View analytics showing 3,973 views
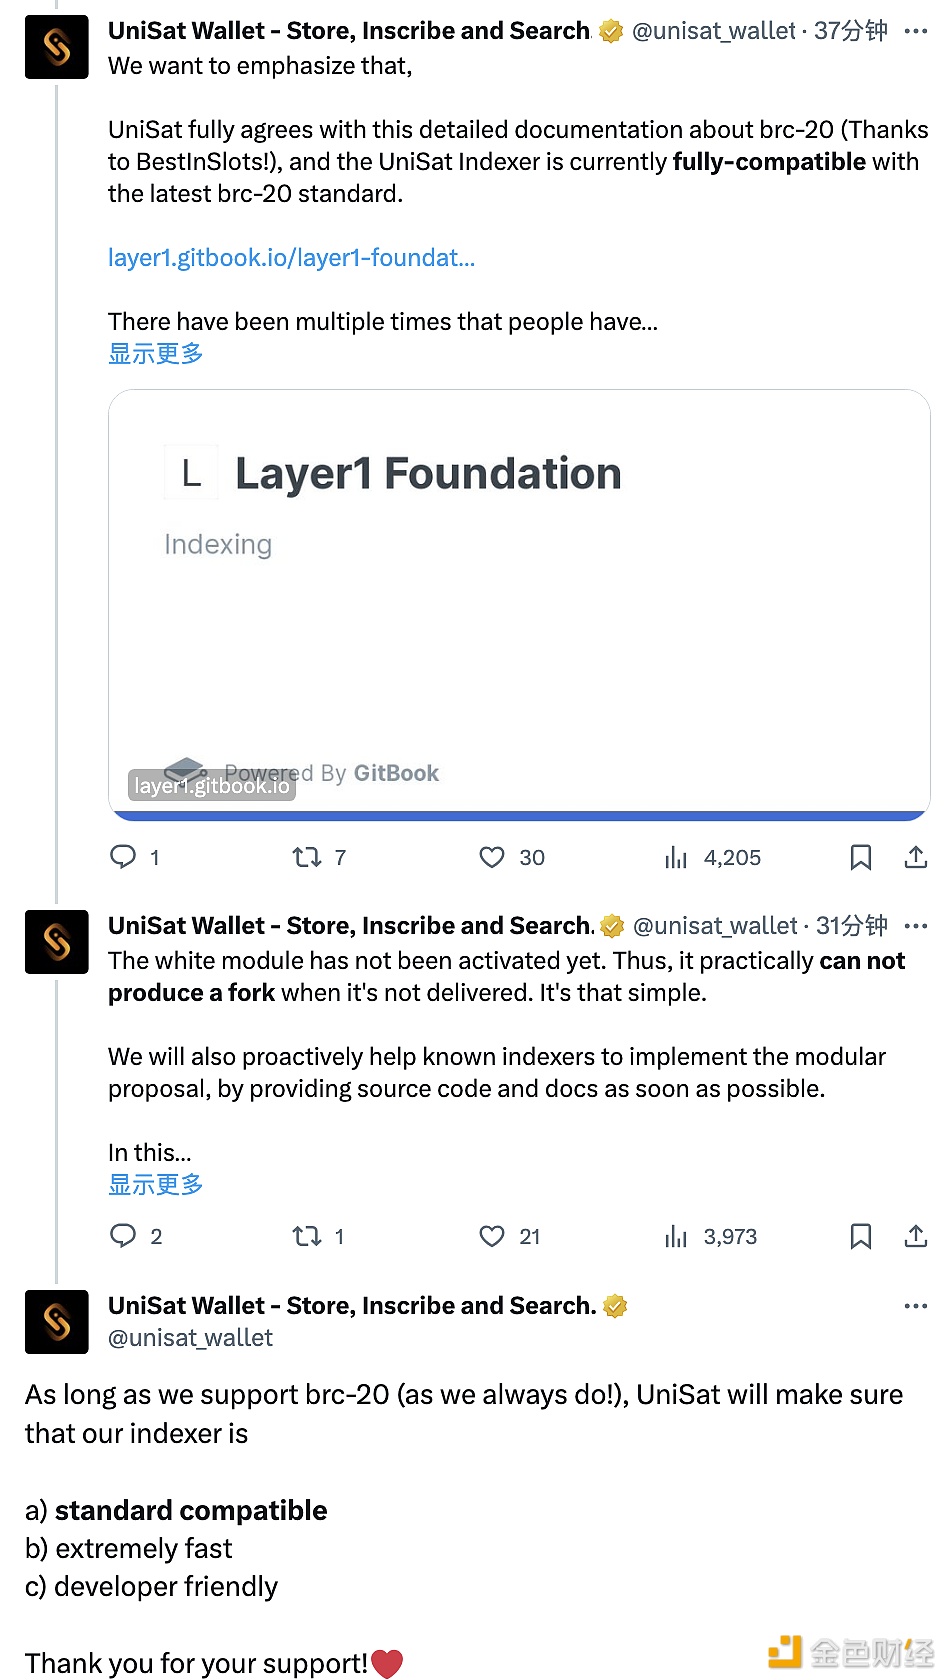Screen dimensions: 946x1680 [x=677, y=1236]
